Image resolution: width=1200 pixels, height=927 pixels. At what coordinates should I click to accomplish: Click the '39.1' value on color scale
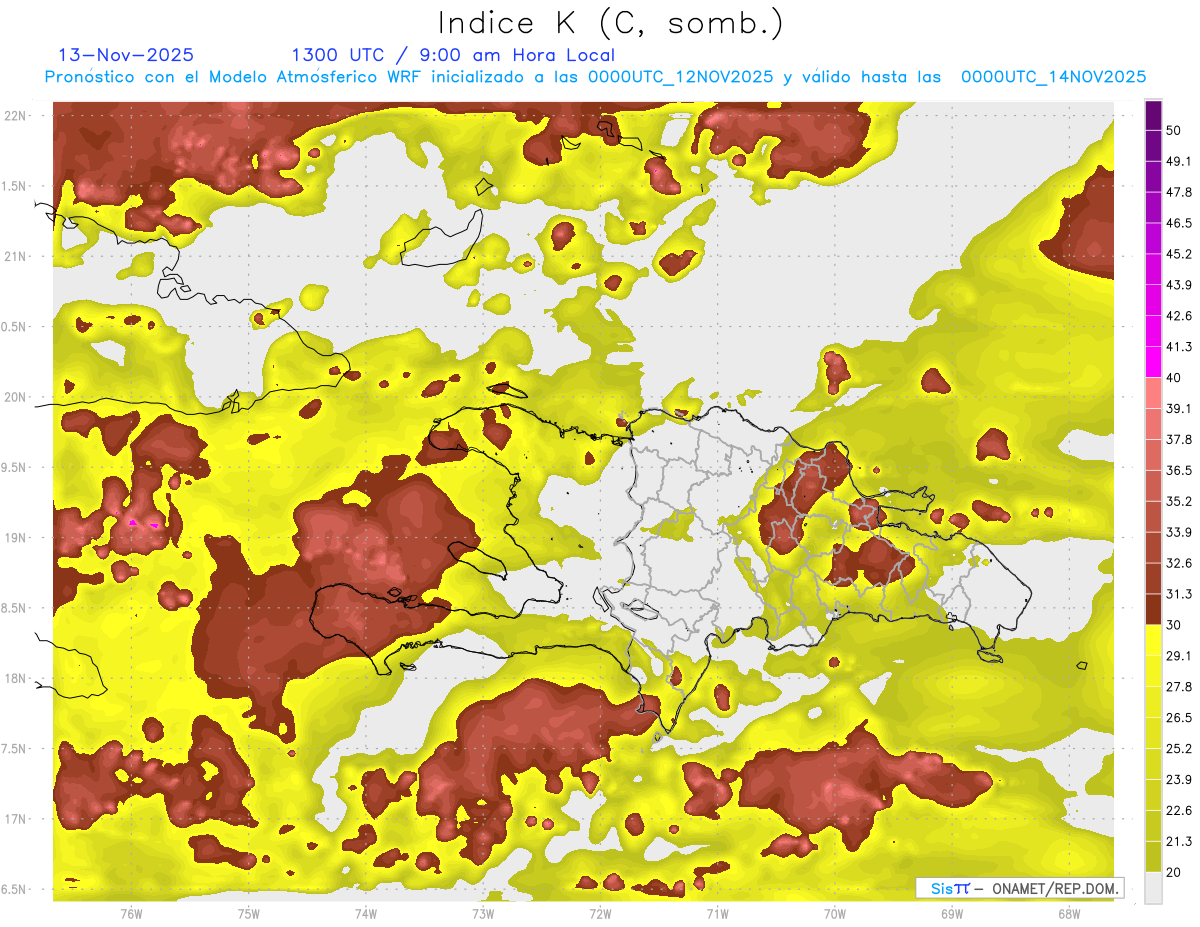pos(1179,408)
